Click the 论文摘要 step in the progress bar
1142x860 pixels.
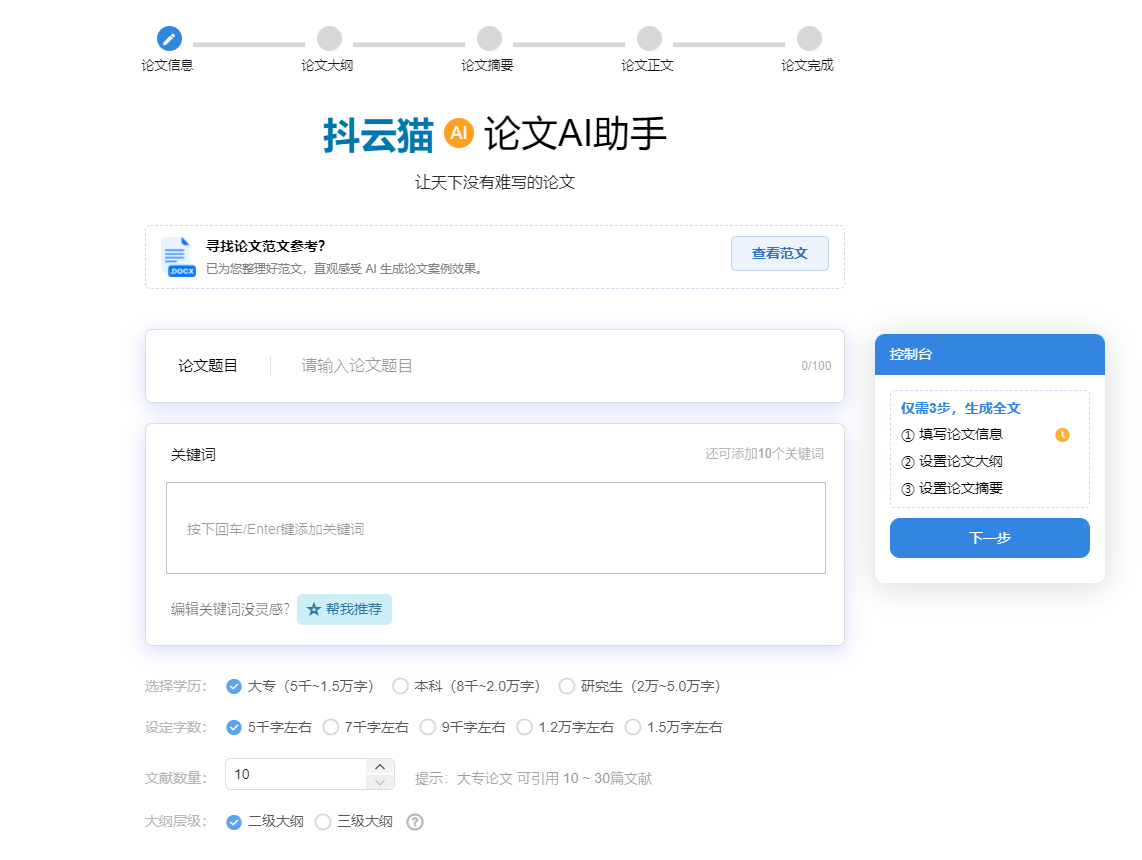(x=488, y=38)
